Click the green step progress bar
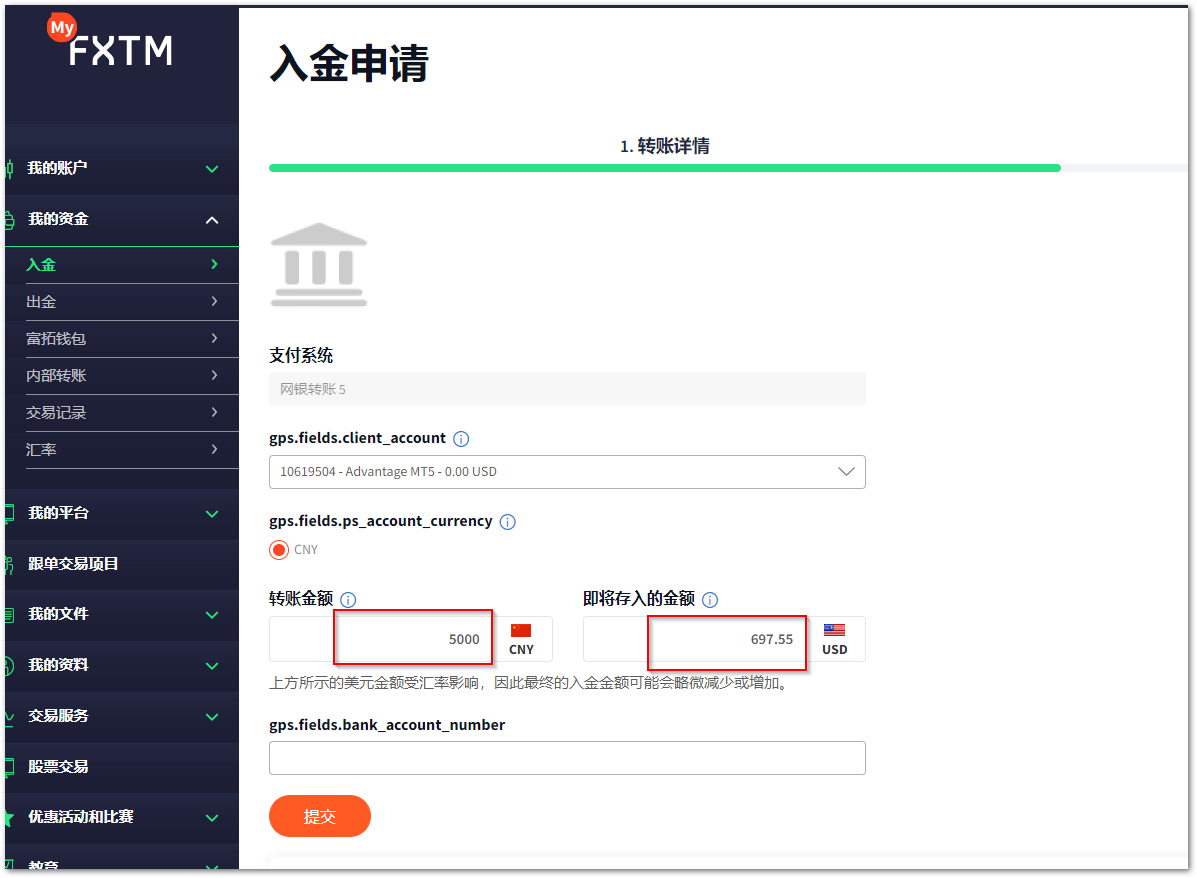The width and height of the screenshot is (1197, 878). pos(665,168)
